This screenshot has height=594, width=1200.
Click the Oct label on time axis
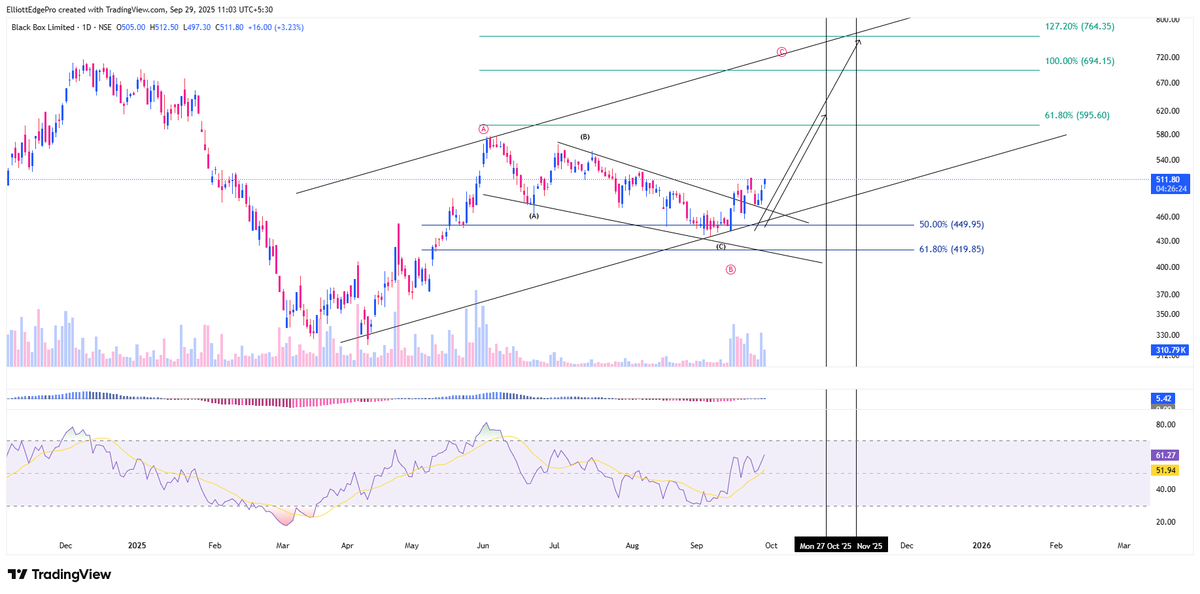(771, 546)
